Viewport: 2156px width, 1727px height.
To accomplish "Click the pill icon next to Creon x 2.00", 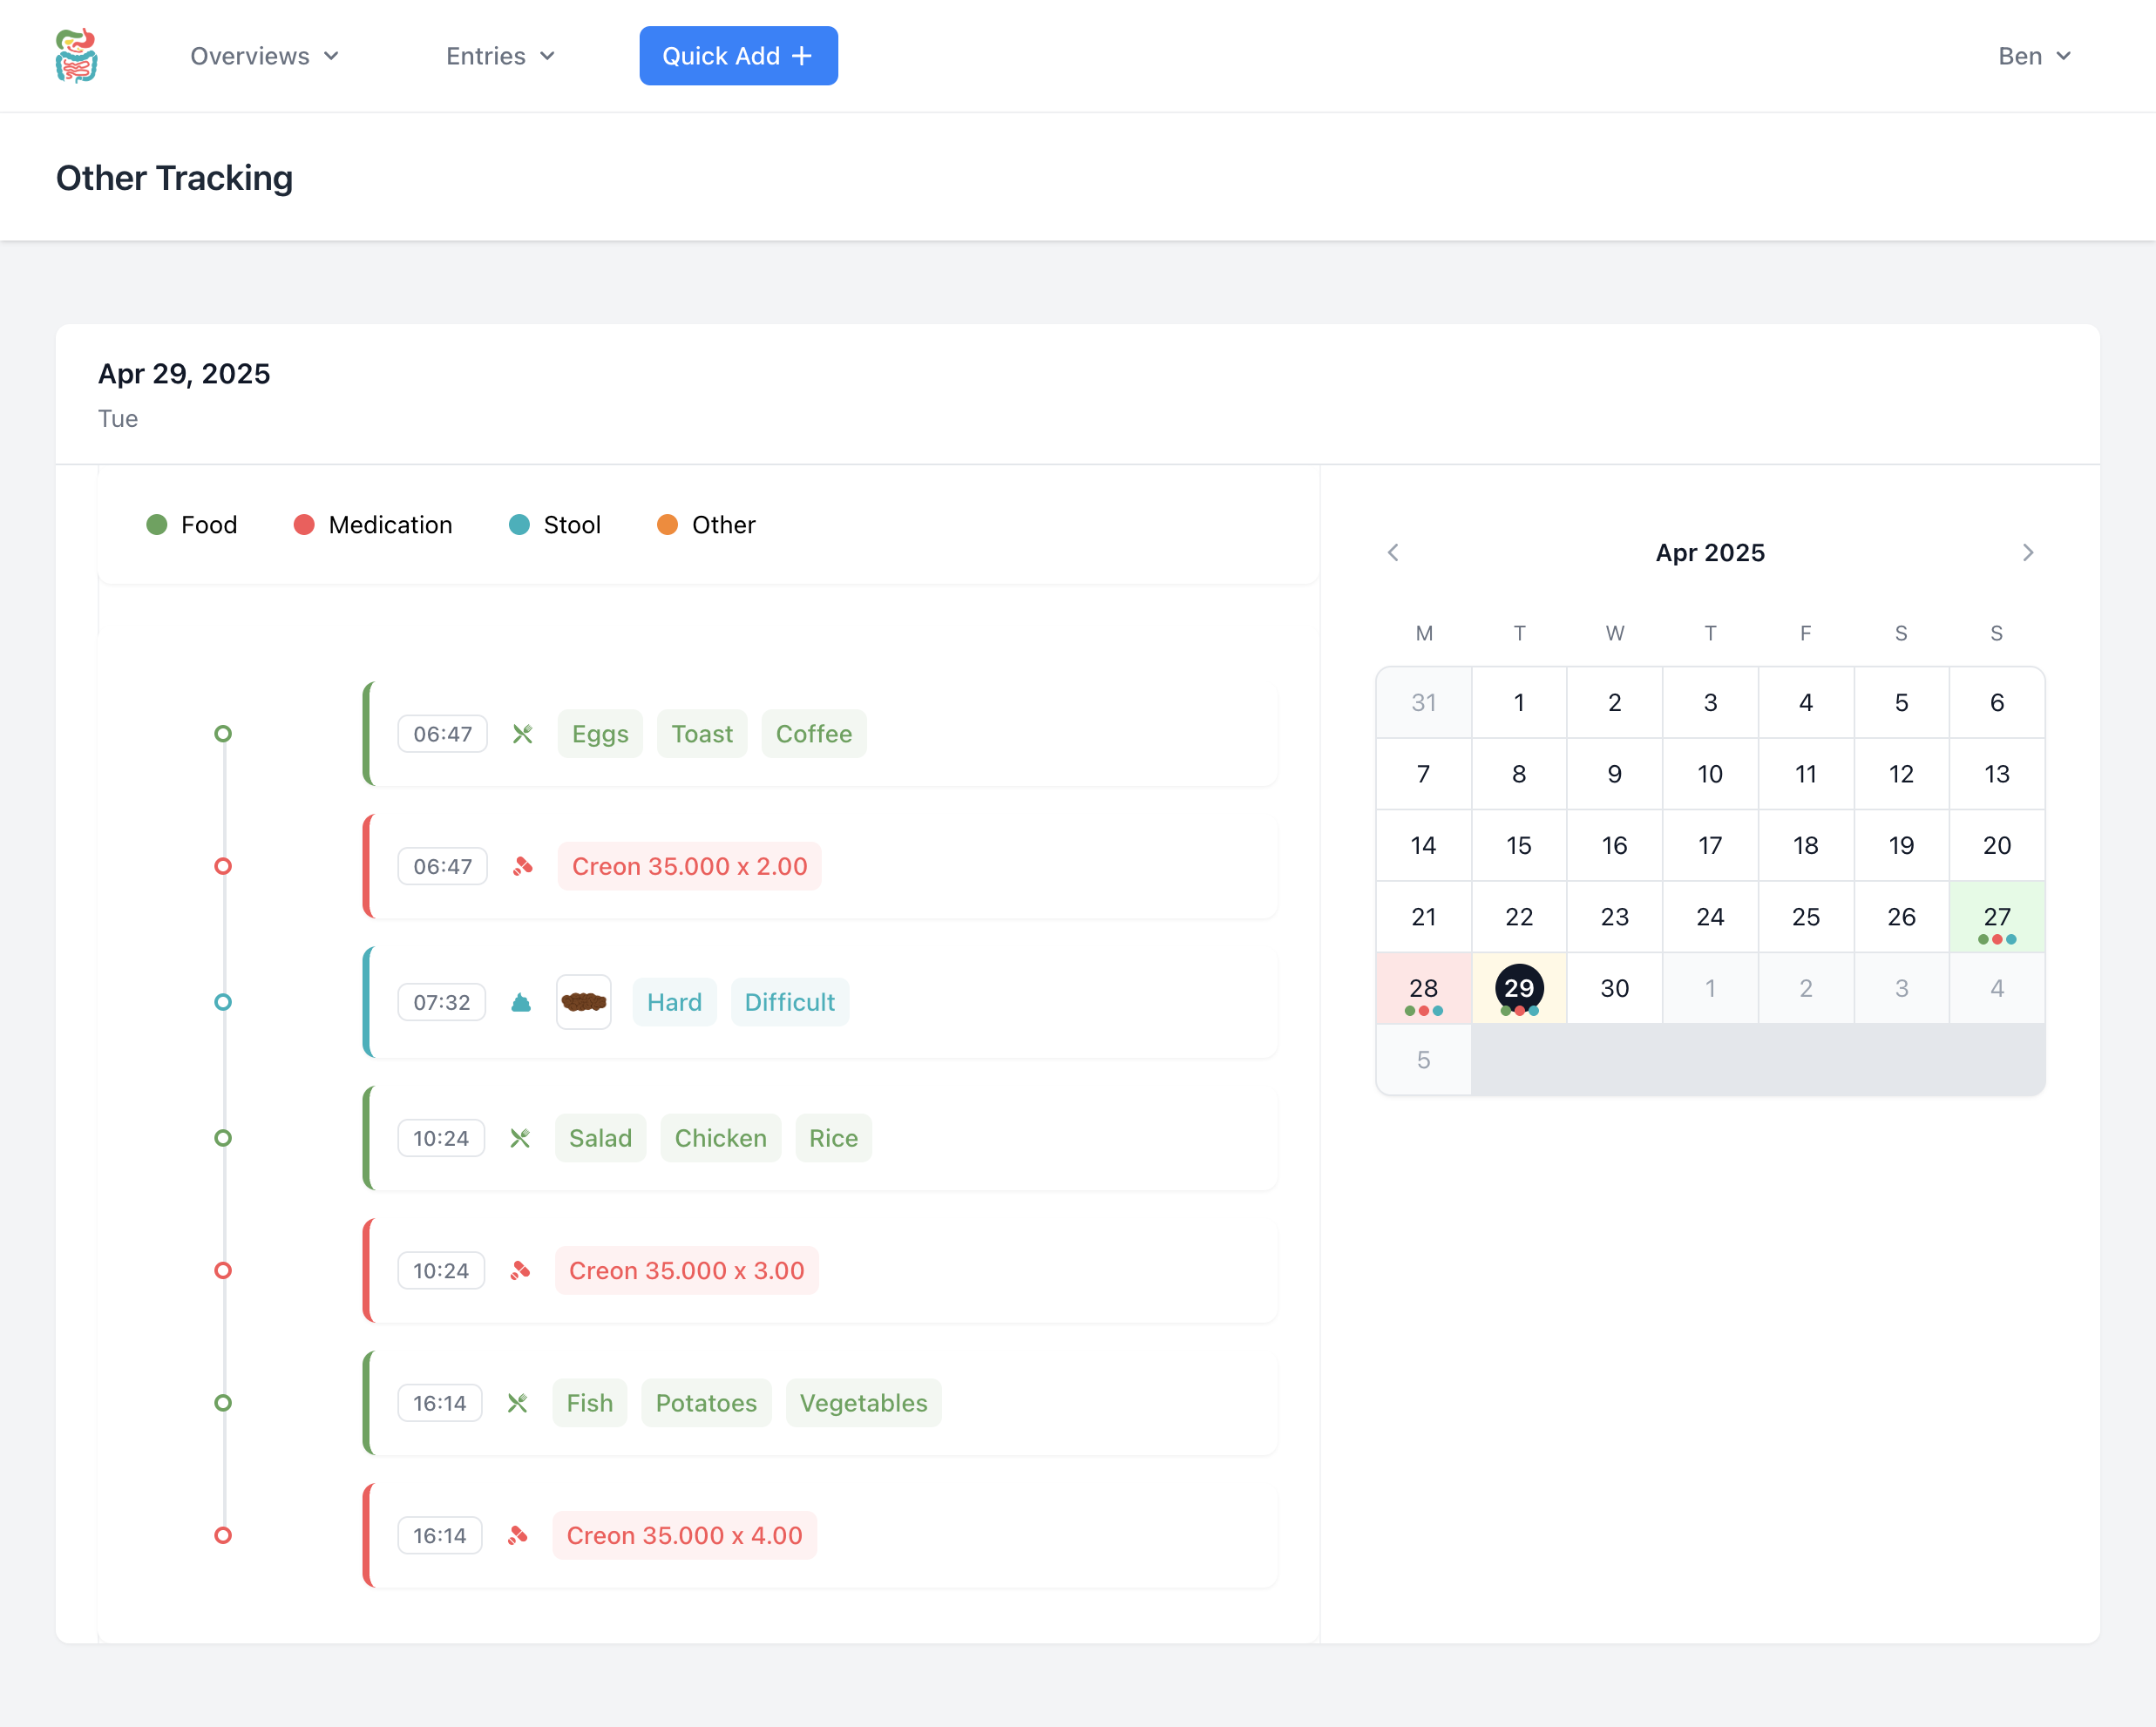I will [x=522, y=866].
